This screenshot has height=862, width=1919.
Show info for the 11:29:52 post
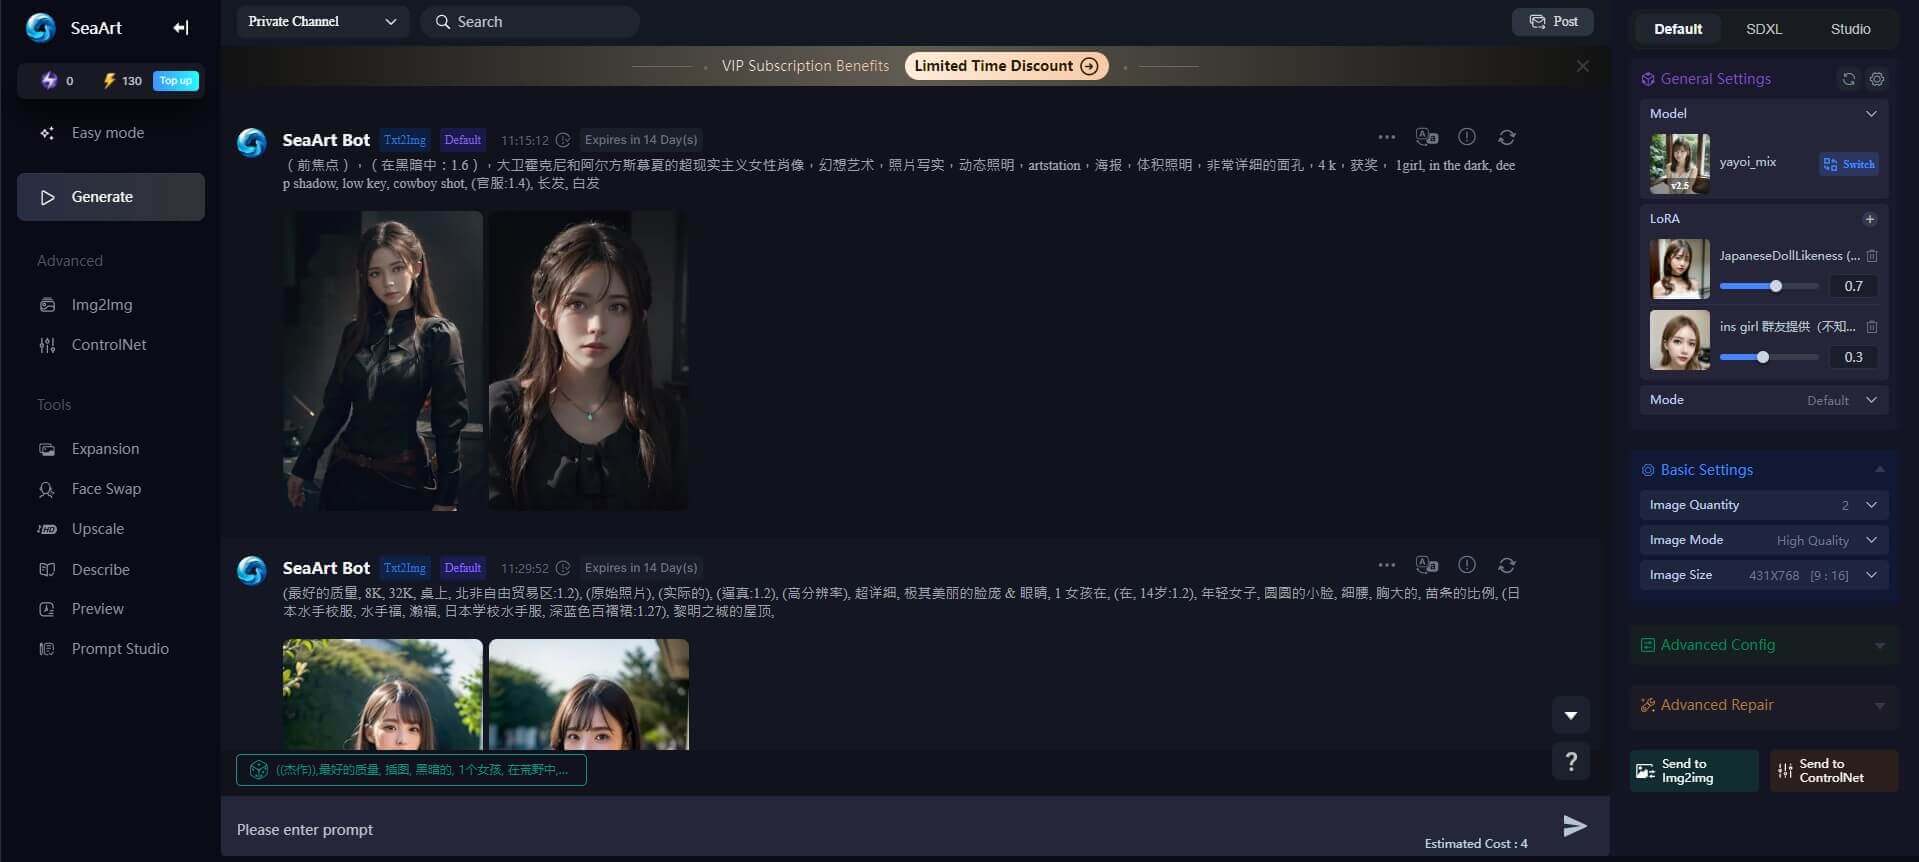[x=1467, y=565]
